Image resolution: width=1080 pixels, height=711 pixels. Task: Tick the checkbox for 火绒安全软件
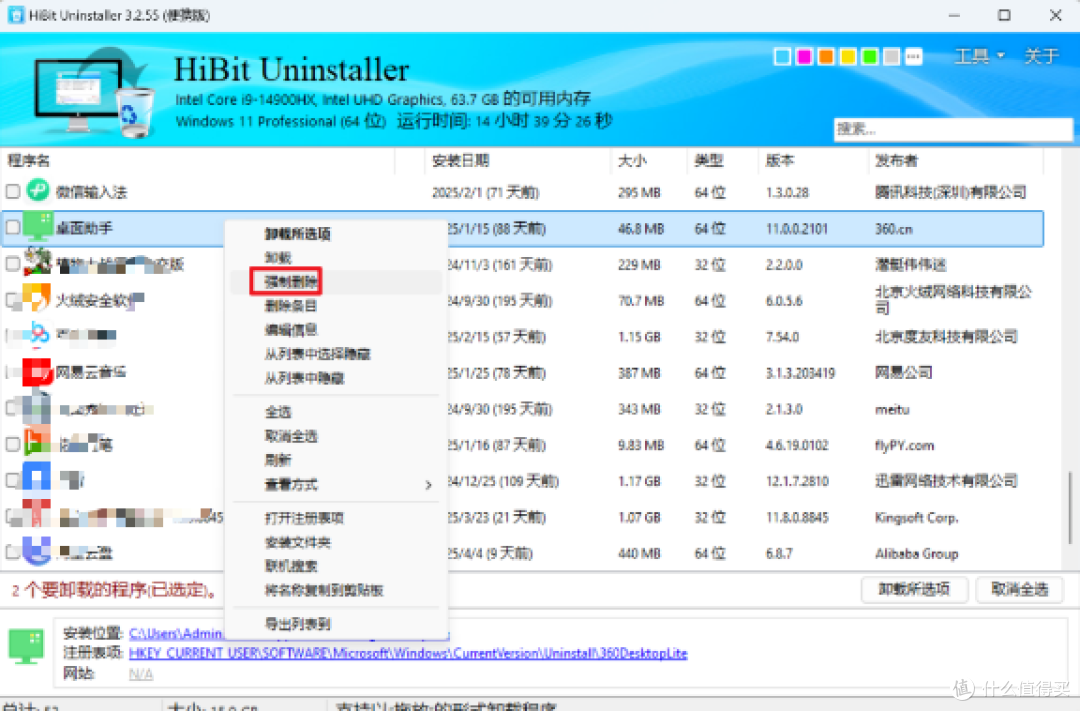12,299
